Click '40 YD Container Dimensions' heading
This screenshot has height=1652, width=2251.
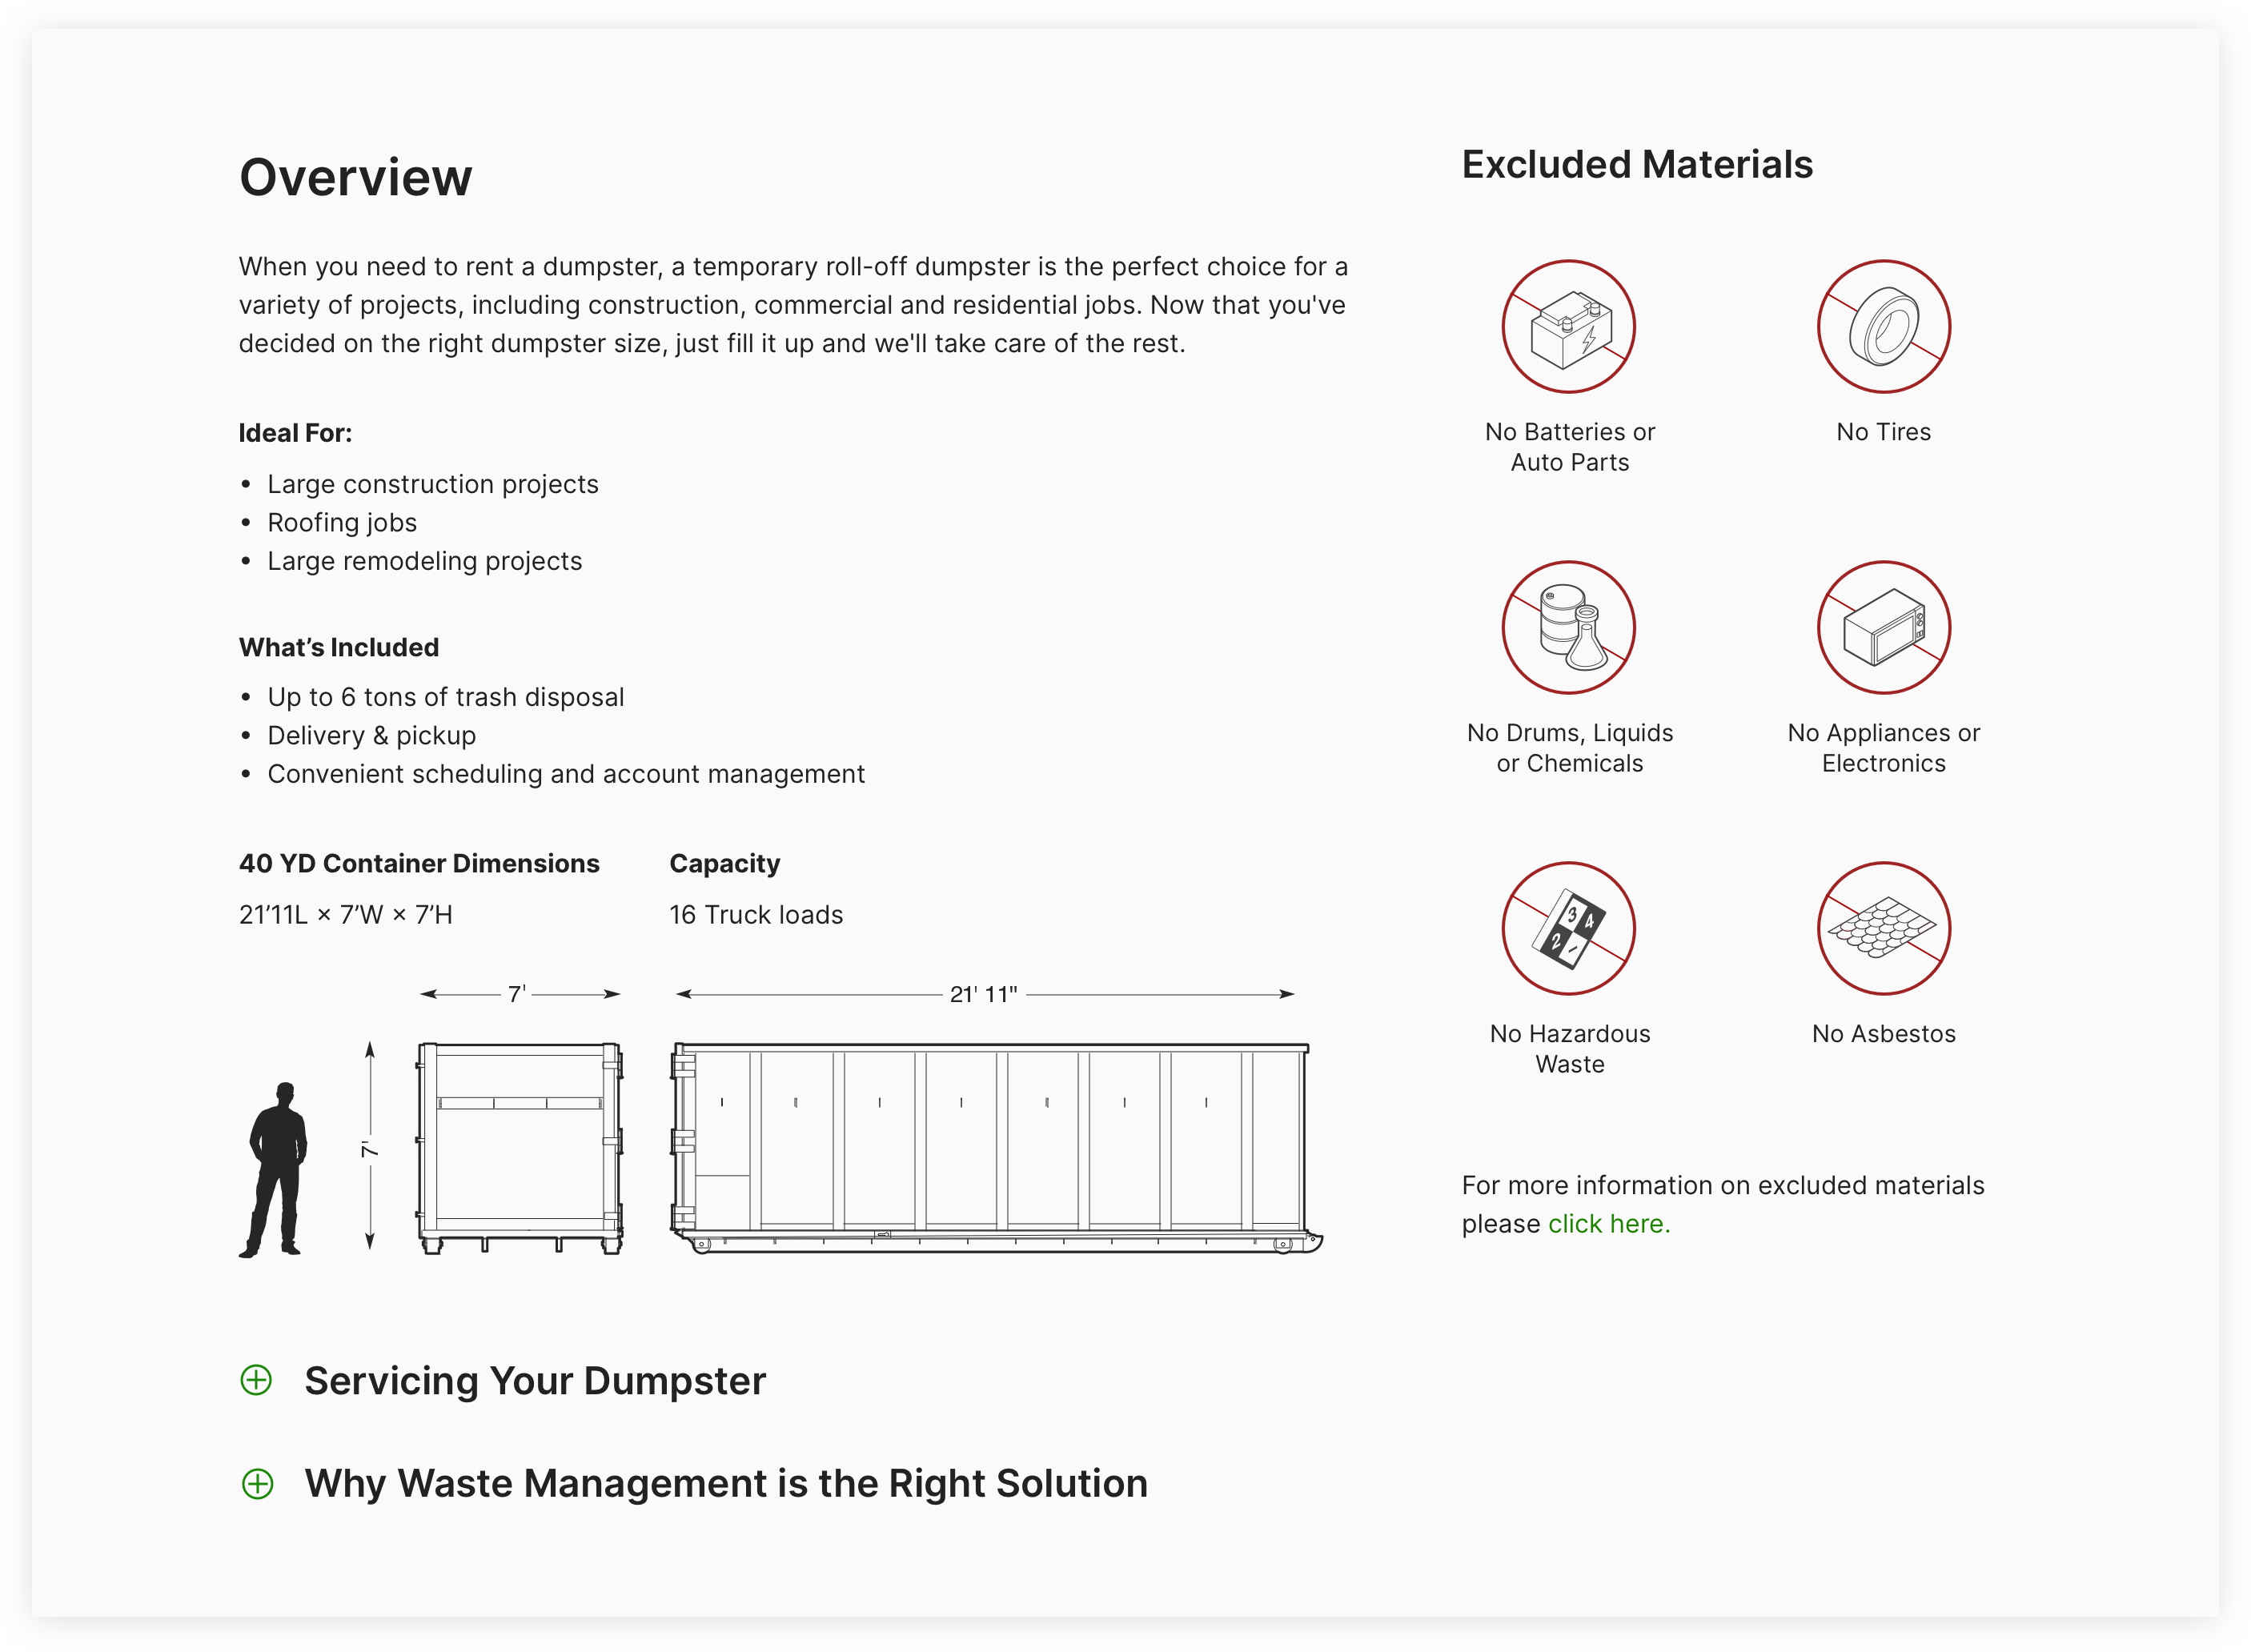(x=419, y=864)
